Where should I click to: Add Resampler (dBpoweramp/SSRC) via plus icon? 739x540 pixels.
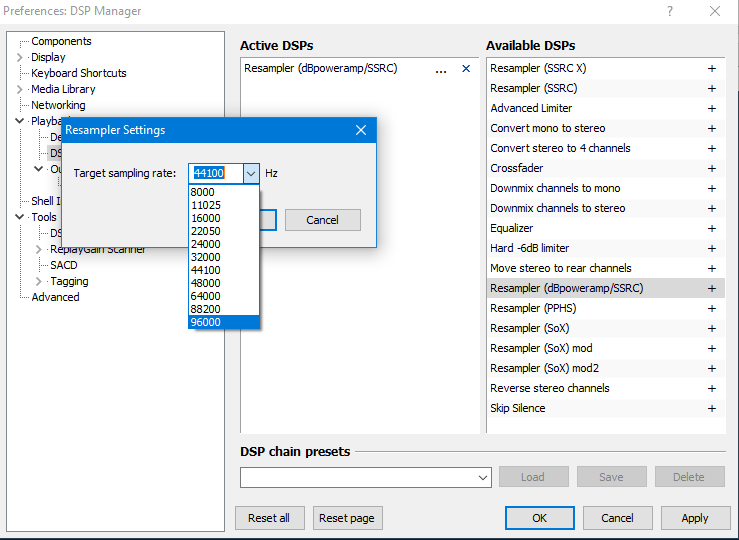point(712,288)
